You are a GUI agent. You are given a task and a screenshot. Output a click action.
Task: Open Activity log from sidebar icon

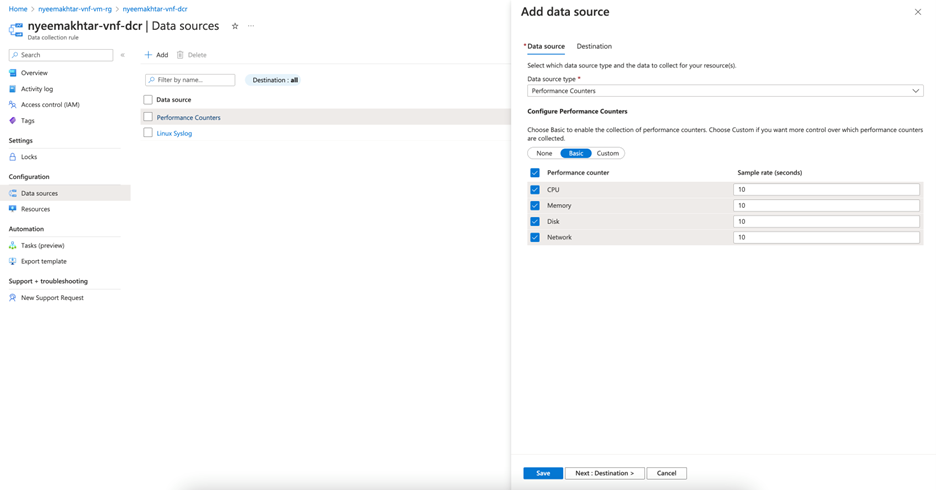13,89
